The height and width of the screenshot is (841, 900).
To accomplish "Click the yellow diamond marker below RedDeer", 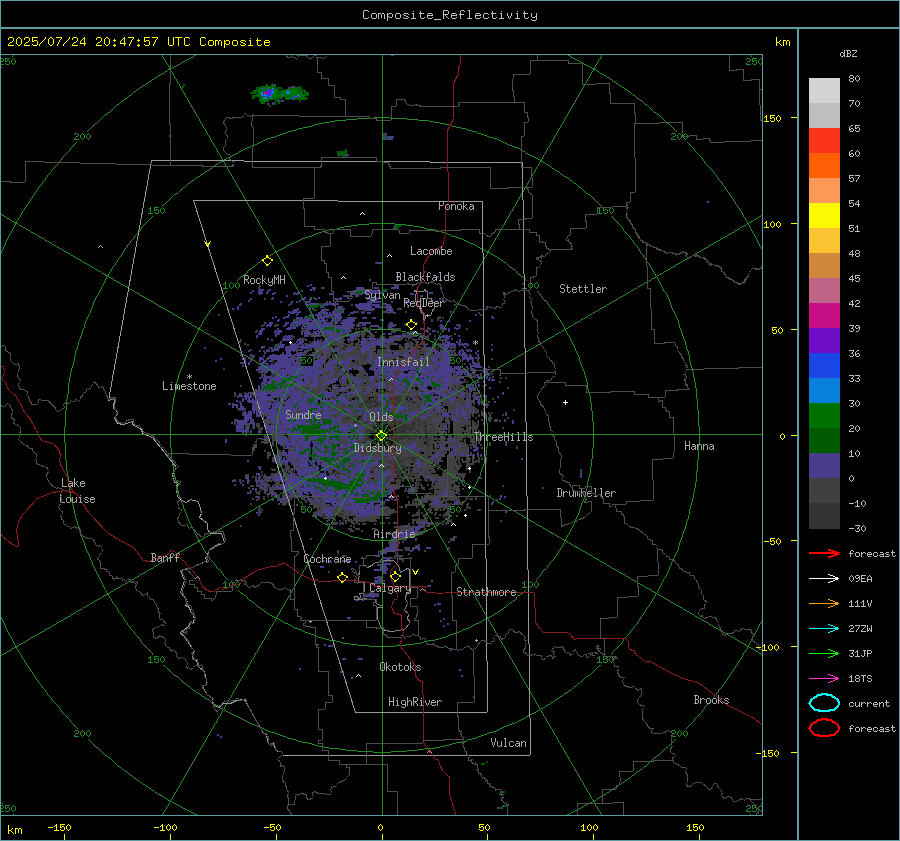I will click(411, 325).
